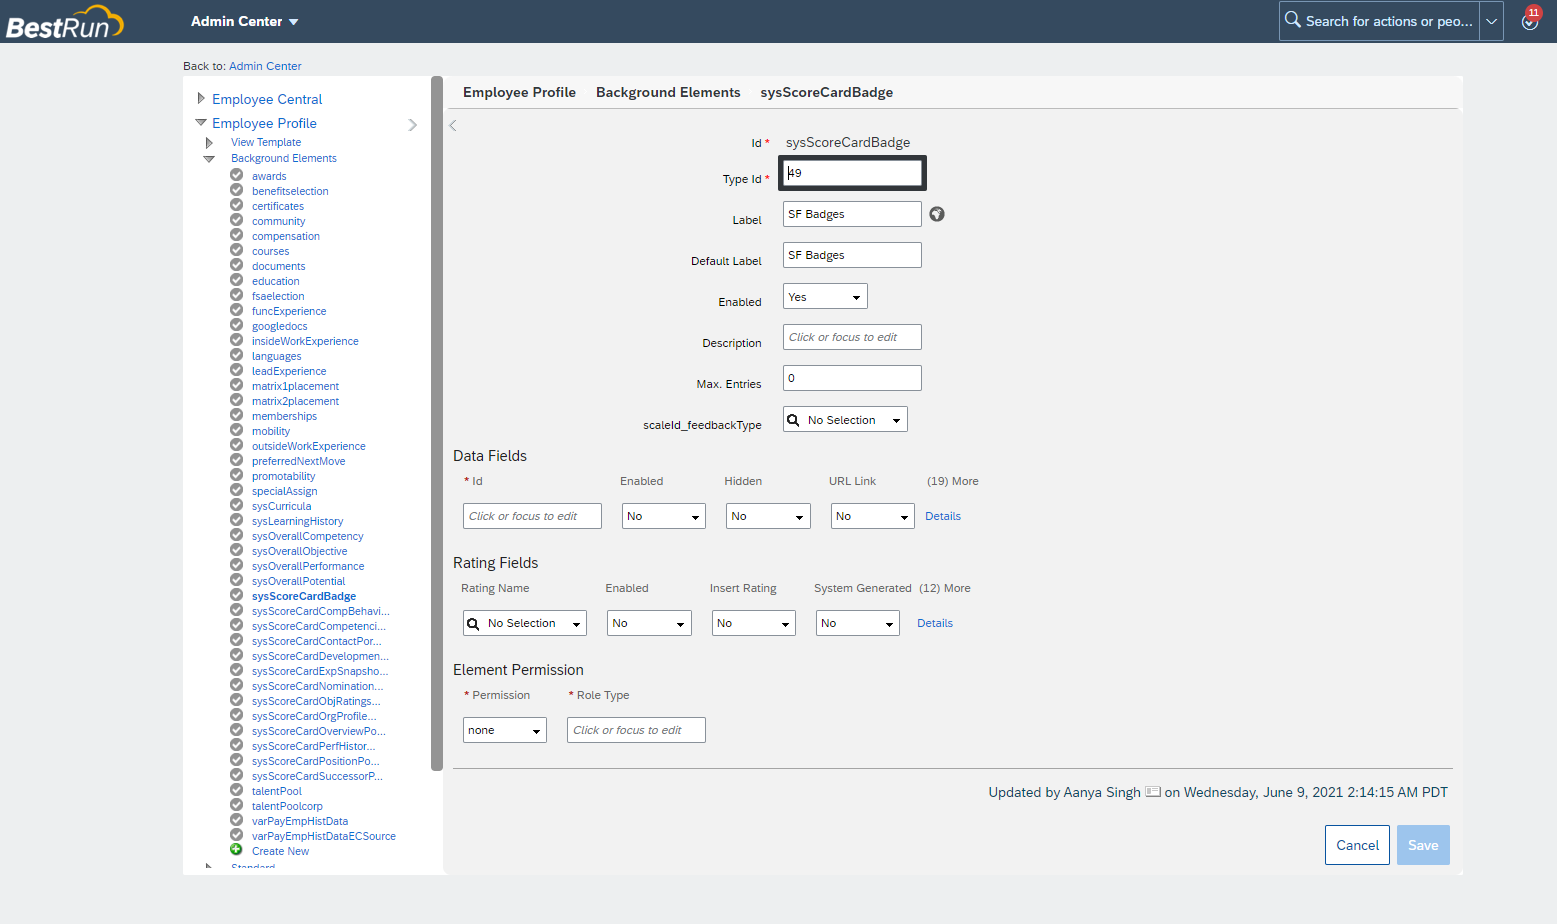Click the check icon beside promotability
Viewport: 1557px width, 924px height.
tap(236, 475)
